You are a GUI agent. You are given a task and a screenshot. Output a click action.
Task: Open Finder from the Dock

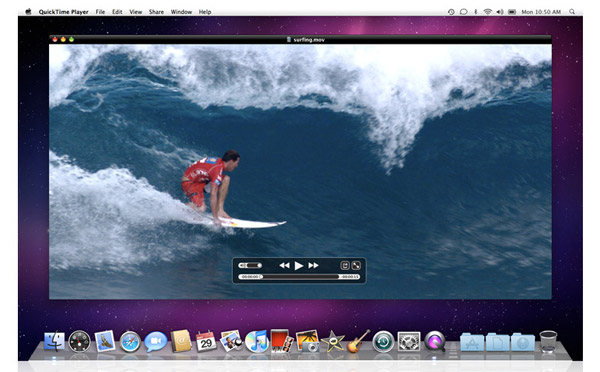pyautogui.click(x=54, y=341)
